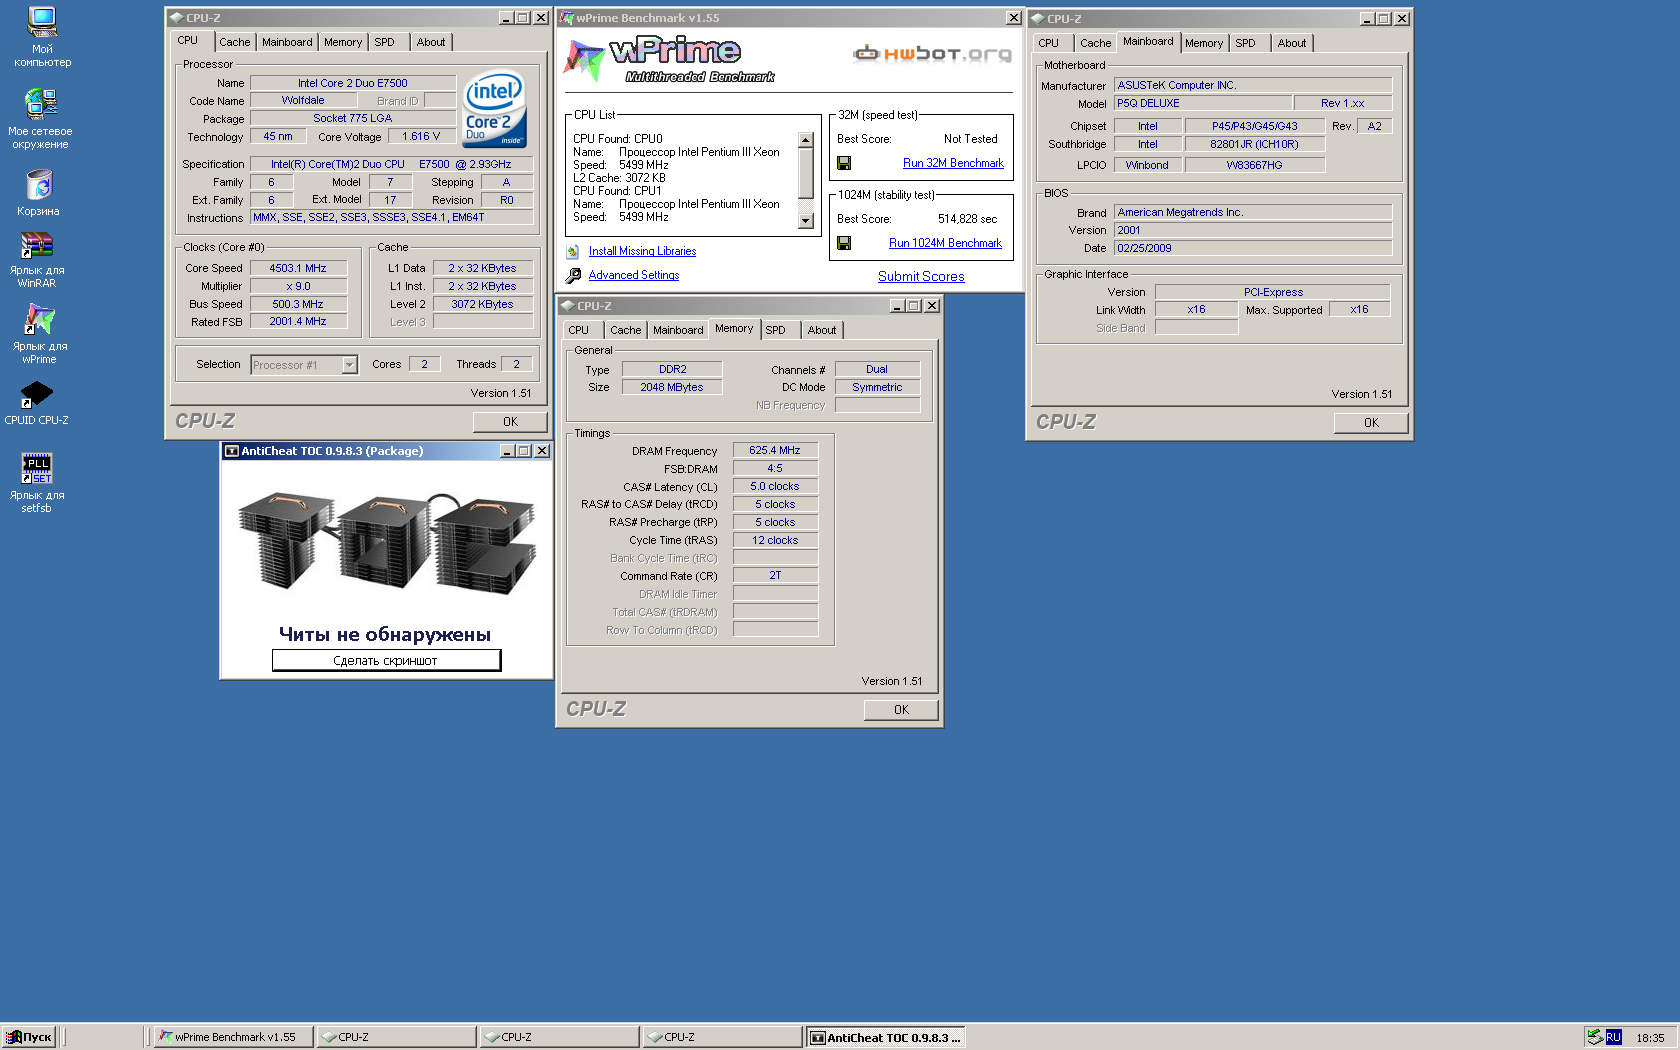Screen dimensions: 1680x1050
Task: Click the network tray icon beside RU
Action: click(1594, 1037)
